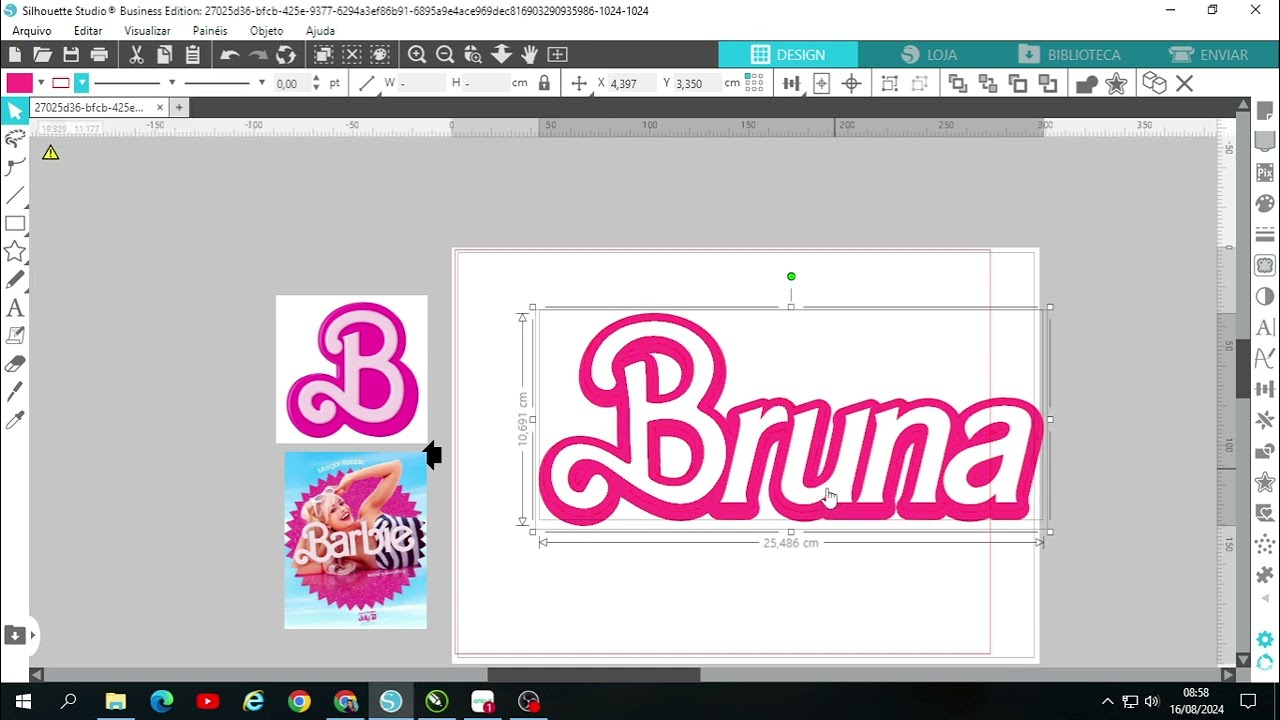The image size is (1280, 720).
Task: Go to the ENVIAR tab
Action: 1209,55
